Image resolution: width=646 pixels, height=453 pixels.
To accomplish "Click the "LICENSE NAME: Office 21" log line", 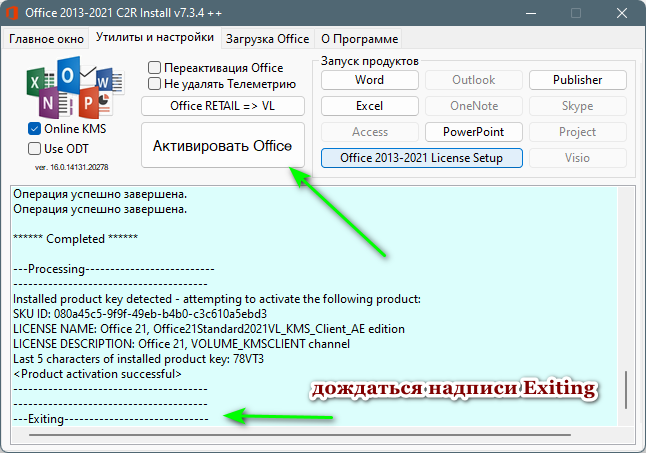I will click(209, 329).
